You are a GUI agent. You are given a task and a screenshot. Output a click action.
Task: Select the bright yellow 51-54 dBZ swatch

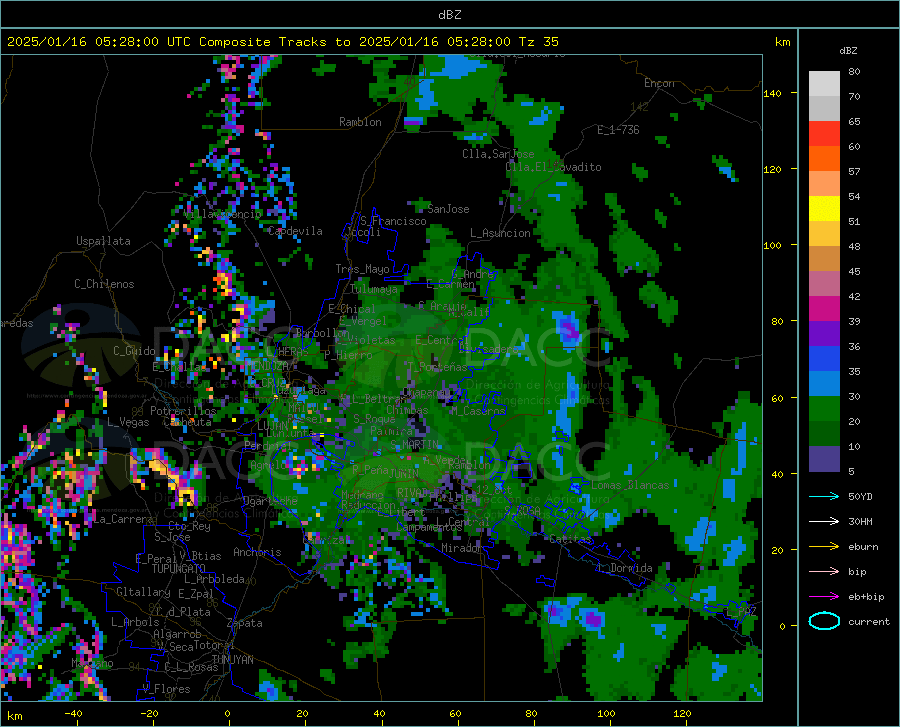[x=824, y=209]
